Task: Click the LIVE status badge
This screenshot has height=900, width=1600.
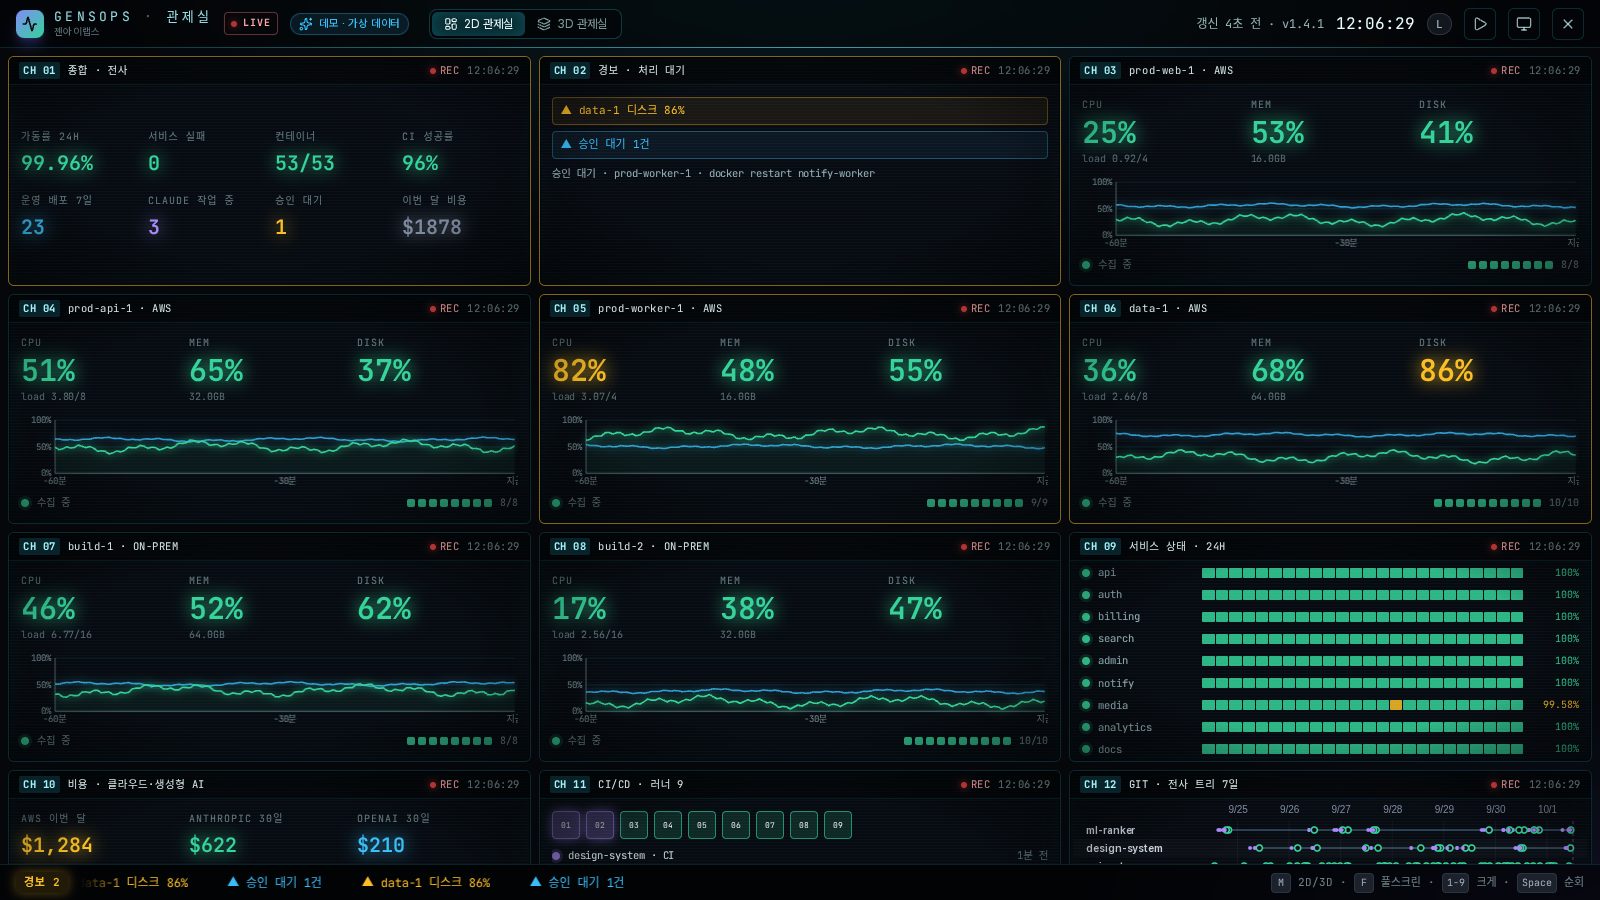Action: (x=251, y=23)
